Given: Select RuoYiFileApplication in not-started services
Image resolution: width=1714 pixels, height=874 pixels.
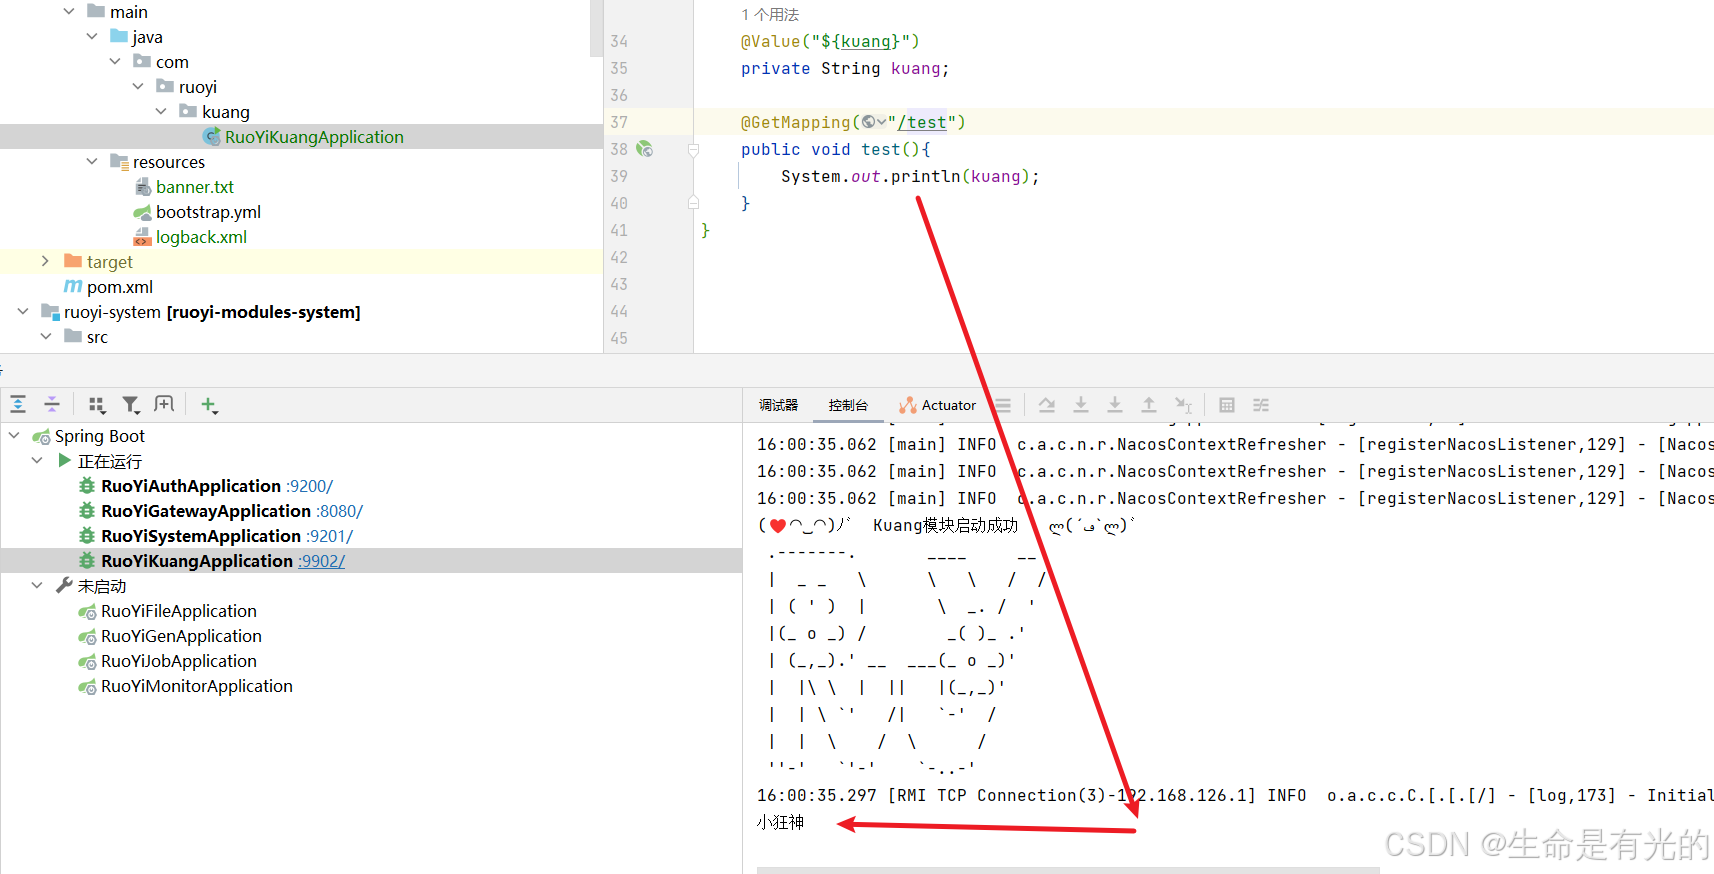Looking at the screenshot, I should 179,611.
